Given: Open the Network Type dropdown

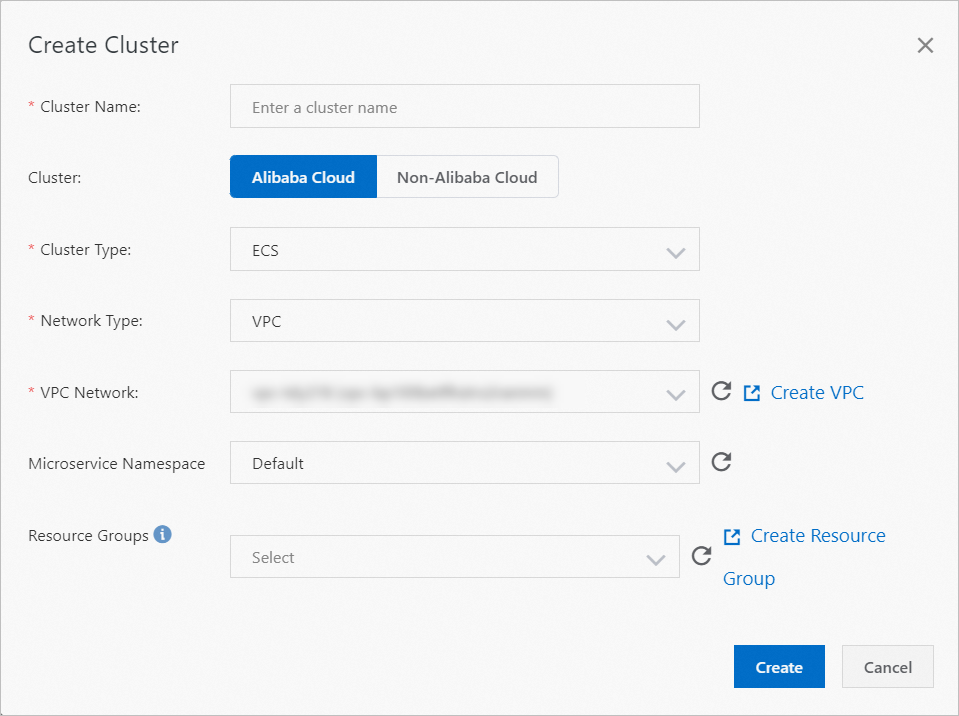Looking at the screenshot, I should pyautogui.click(x=465, y=320).
